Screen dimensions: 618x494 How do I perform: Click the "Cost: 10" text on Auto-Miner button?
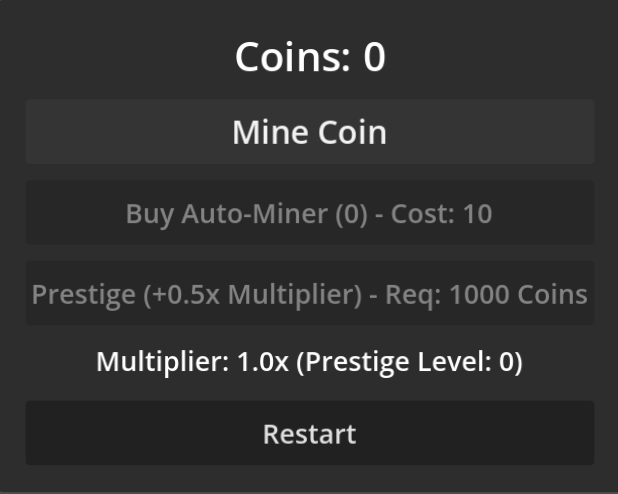[441, 214]
